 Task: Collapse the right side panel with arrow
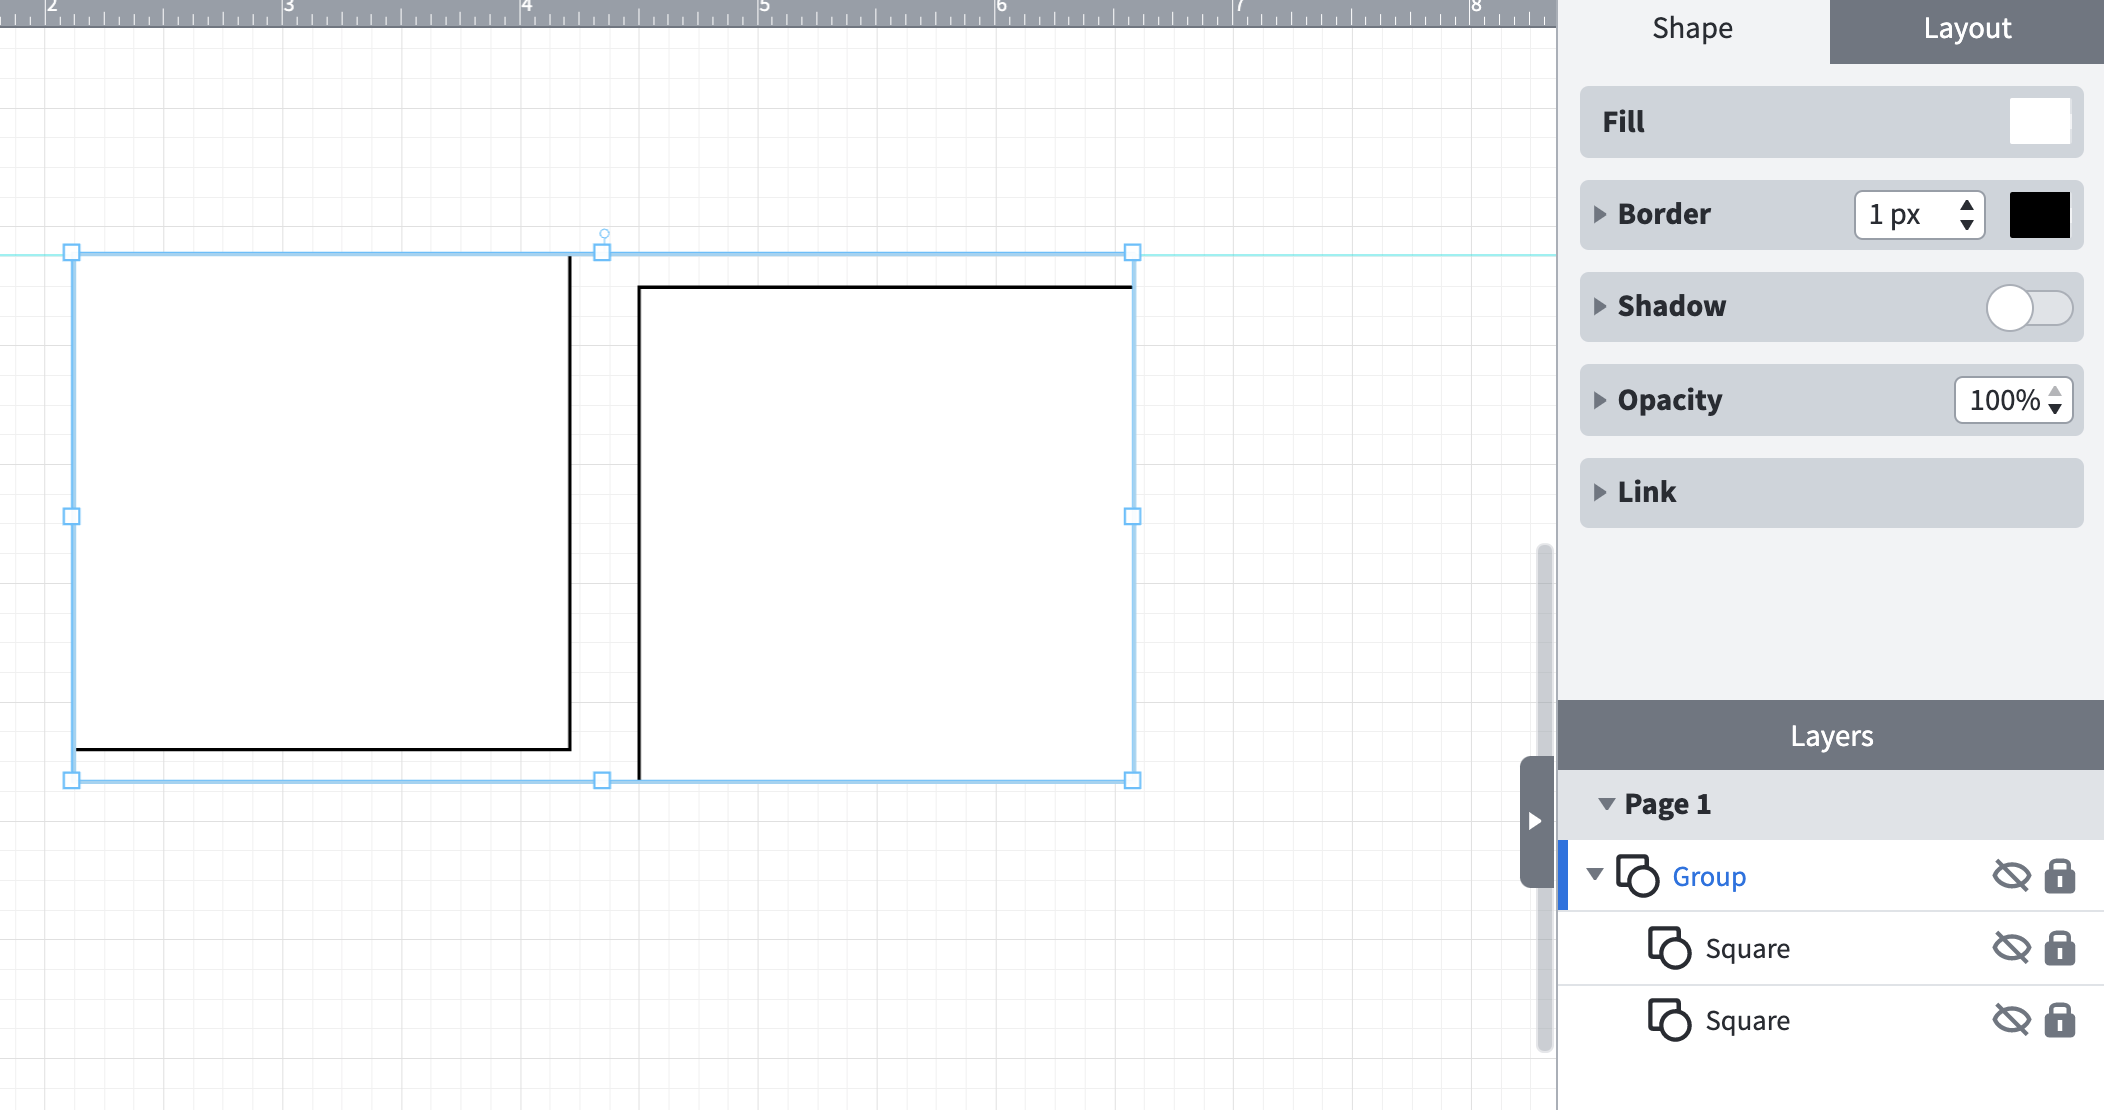[x=1536, y=821]
